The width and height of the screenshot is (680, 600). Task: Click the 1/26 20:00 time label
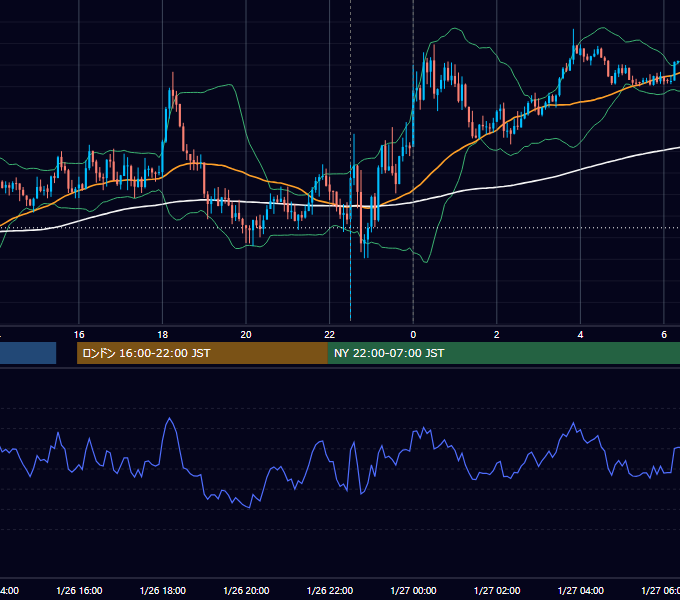pyautogui.click(x=246, y=590)
